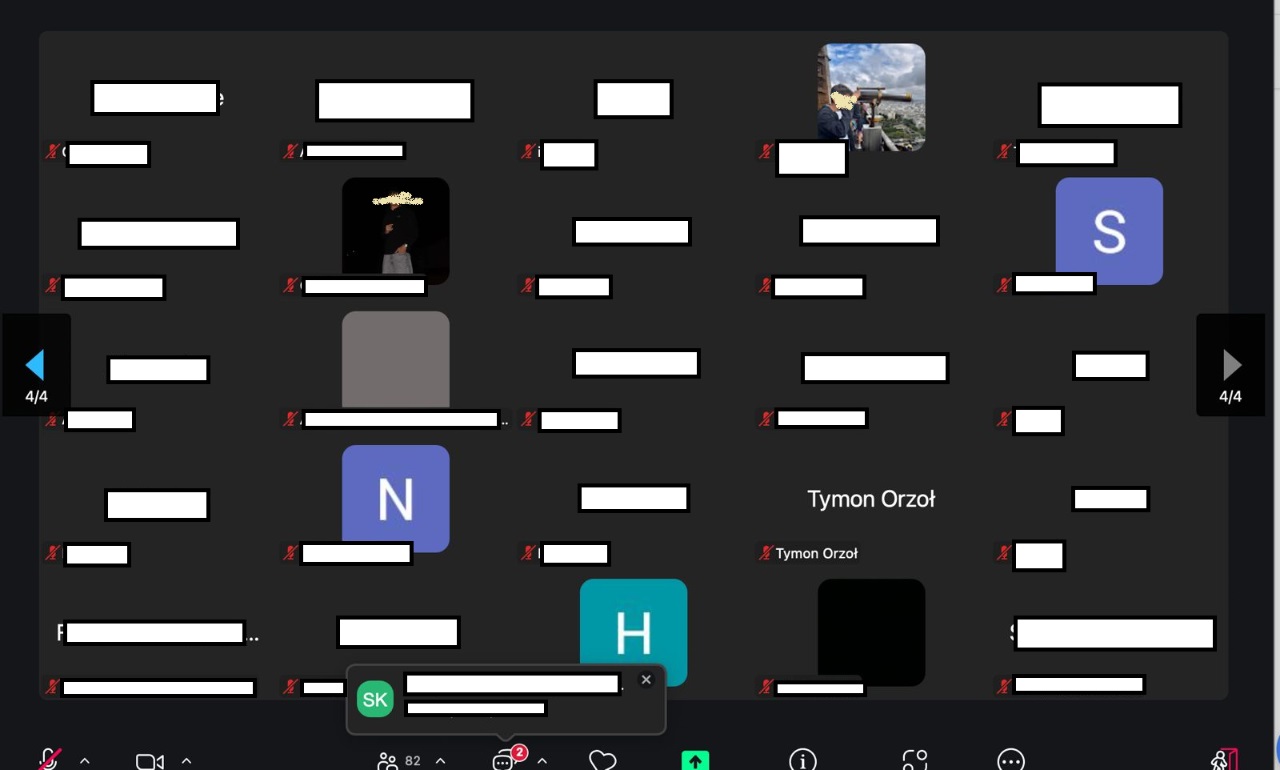This screenshot has width=1280, height=770.
Task: Go to the previous gallery page
Action: tap(36, 366)
